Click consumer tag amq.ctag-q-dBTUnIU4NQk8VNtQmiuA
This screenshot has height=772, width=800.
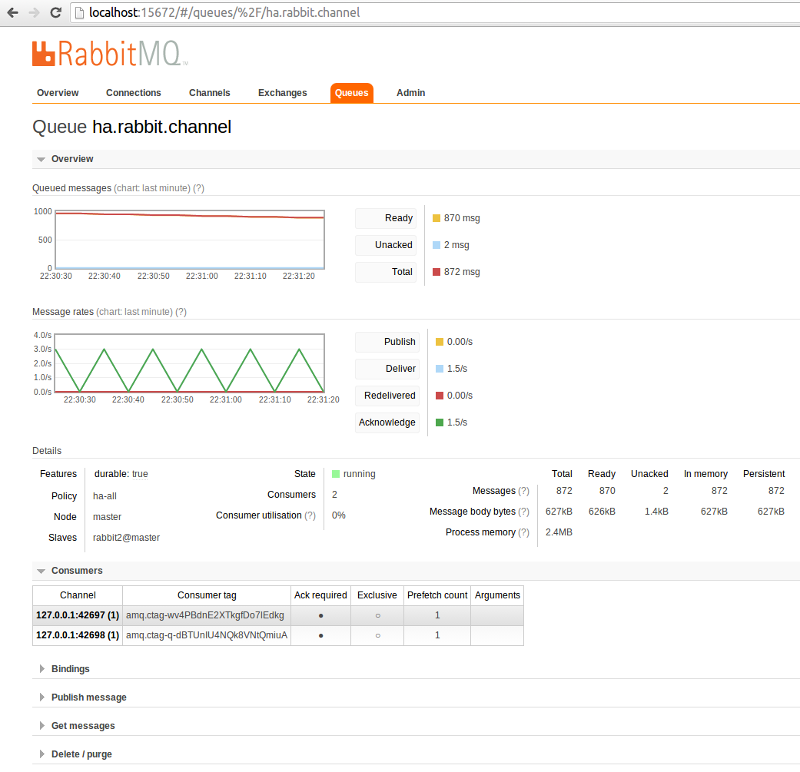(x=207, y=635)
